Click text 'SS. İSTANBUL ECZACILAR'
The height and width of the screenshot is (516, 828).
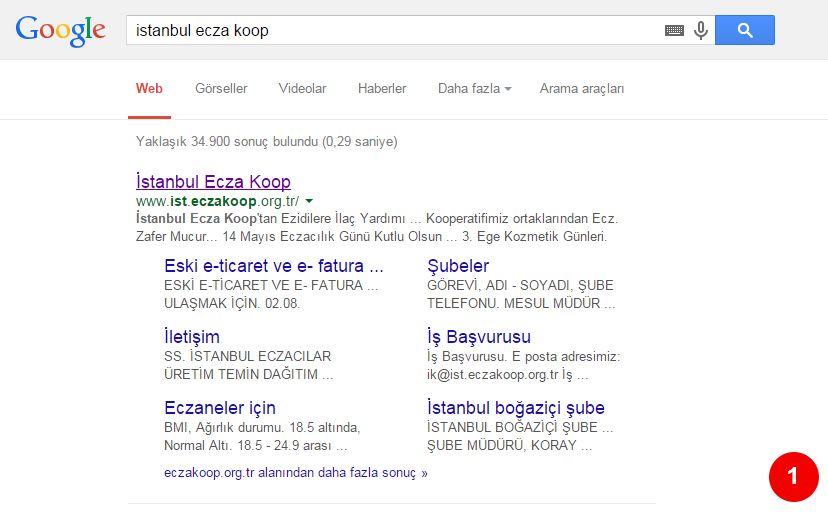248,356
